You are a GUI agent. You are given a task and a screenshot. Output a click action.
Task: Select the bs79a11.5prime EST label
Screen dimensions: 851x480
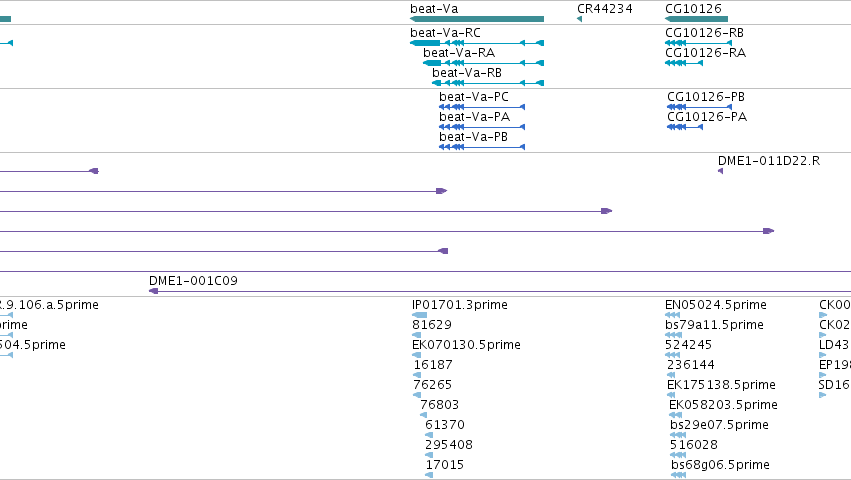click(x=714, y=325)
